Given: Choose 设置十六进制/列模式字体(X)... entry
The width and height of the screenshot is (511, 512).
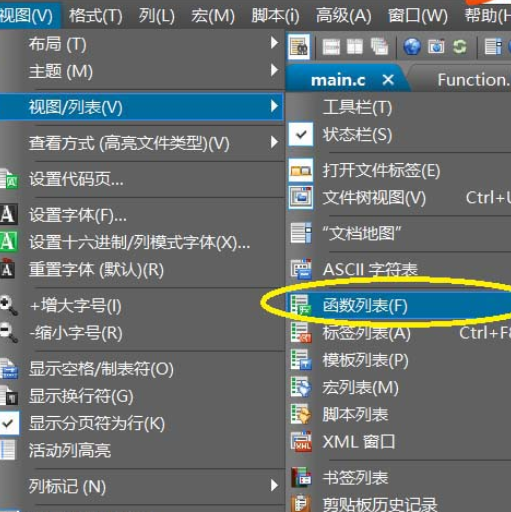Looking at the screenshot, I should (139, 242).
